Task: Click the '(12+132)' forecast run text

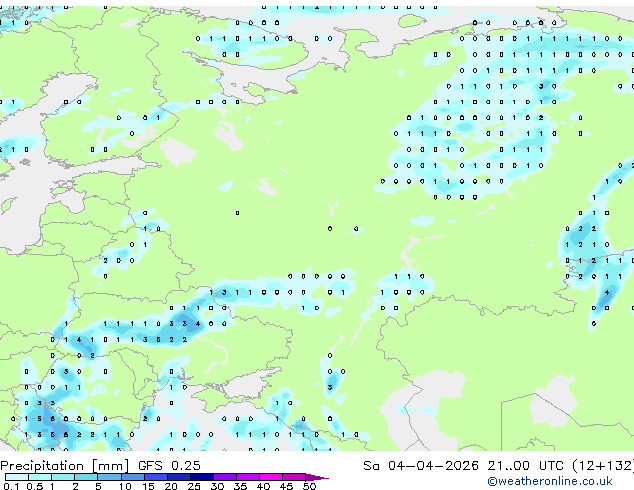Action: pos(603,466)
